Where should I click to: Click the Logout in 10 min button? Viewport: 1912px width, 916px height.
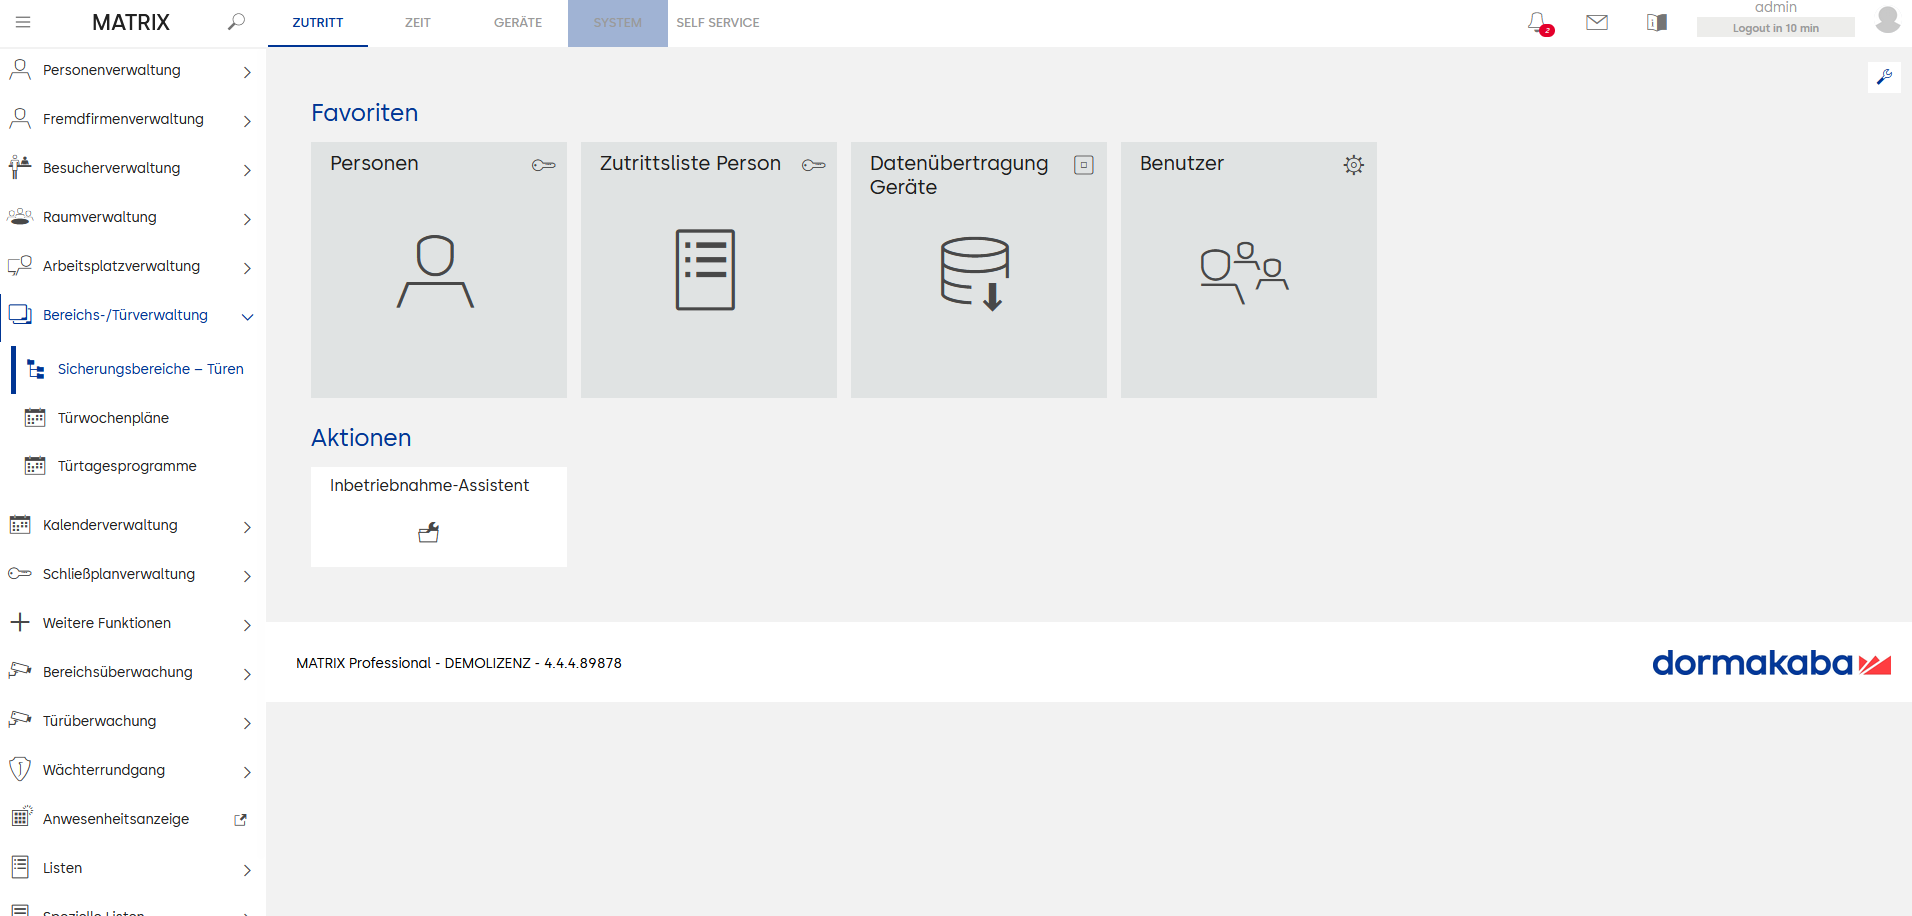pos(1775,28)
